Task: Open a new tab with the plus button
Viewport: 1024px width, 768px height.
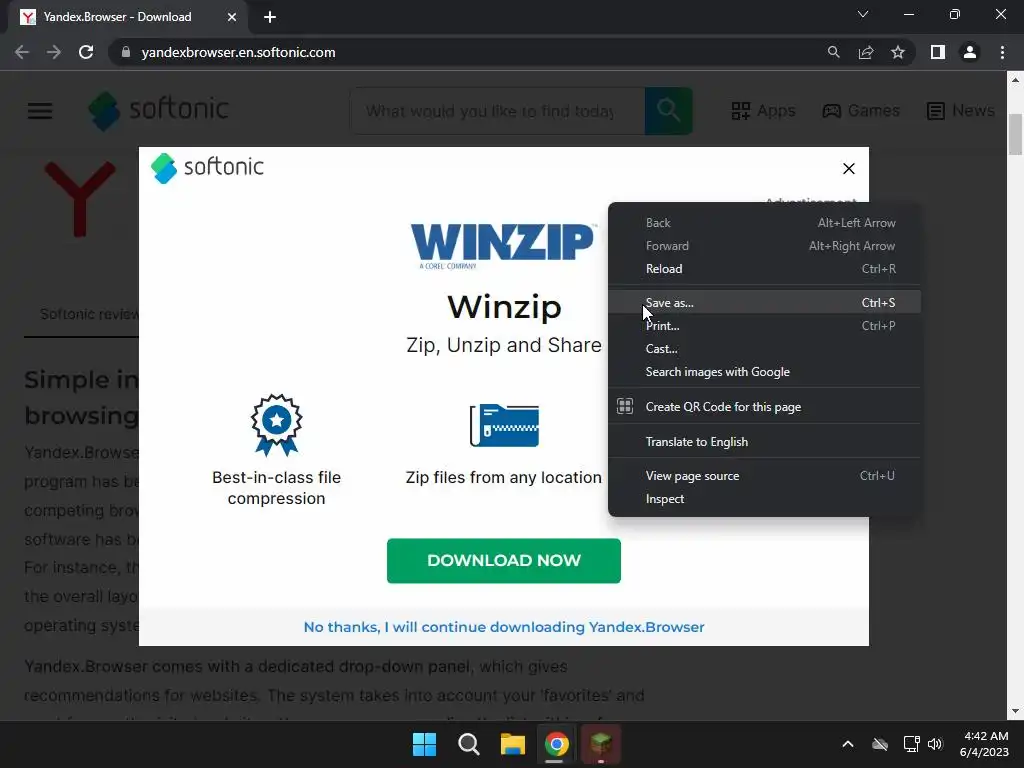Action: (x=270, y=17)
